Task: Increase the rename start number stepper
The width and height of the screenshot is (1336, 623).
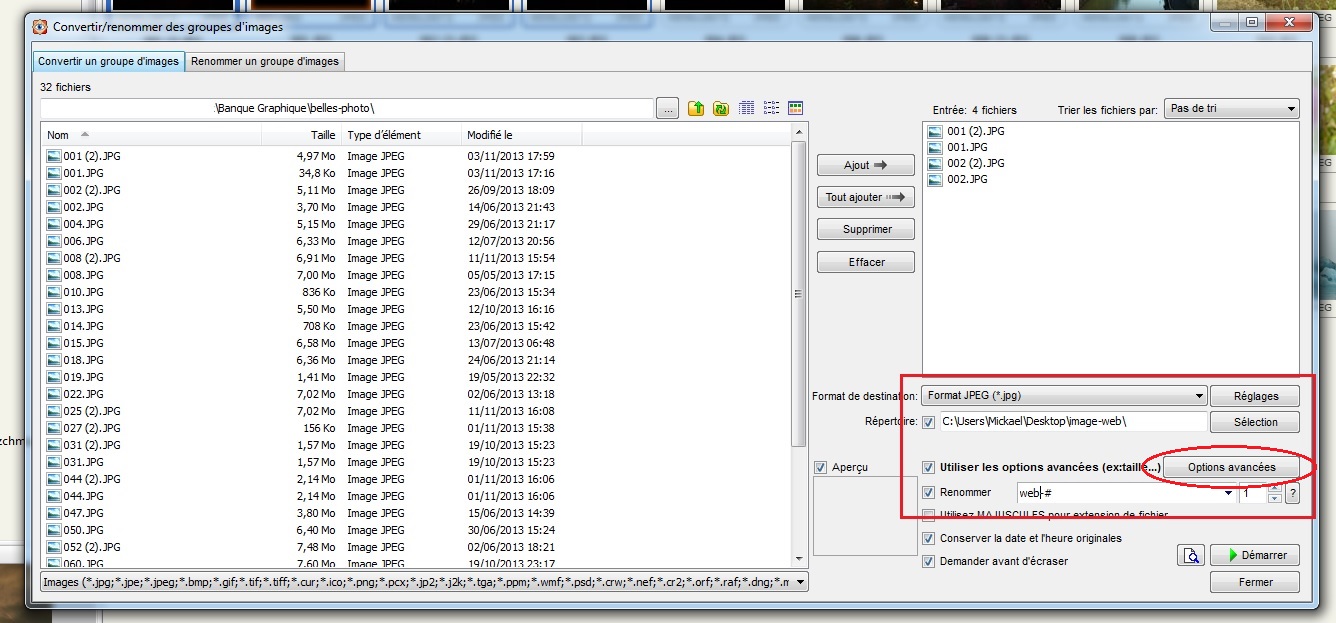Action: click(1274, 488)
